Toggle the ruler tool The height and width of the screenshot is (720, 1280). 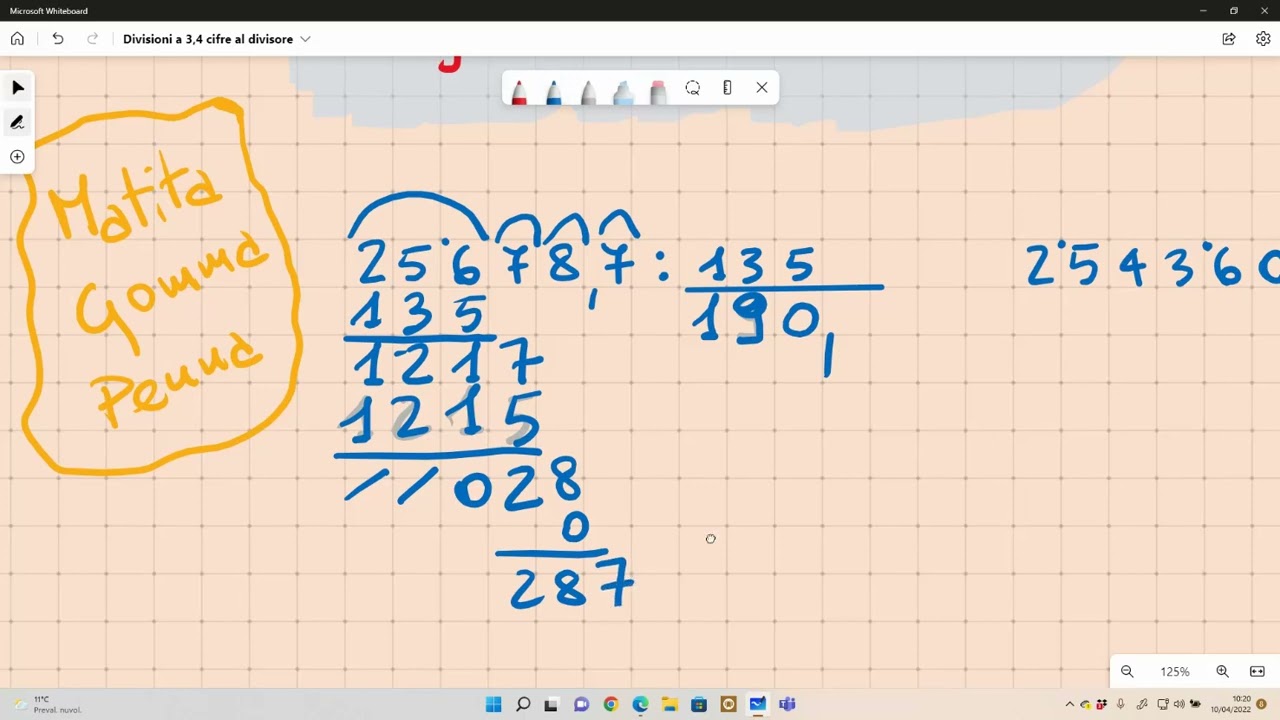click(x=727, y=88)
